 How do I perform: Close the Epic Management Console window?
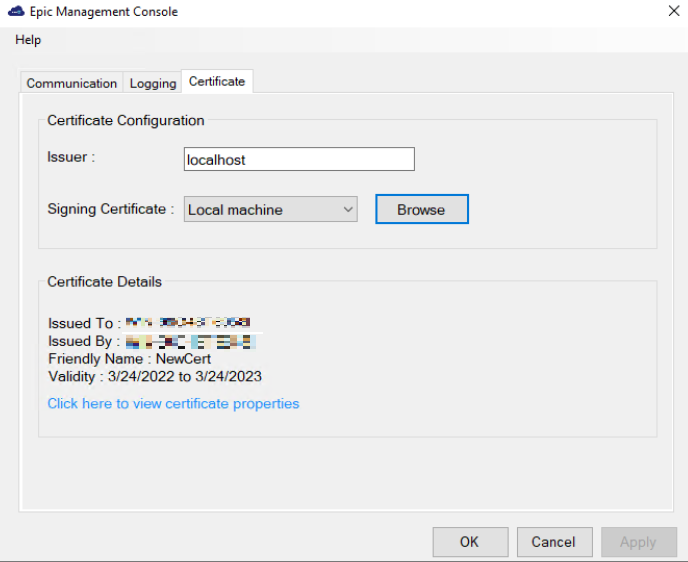[674, 11]
